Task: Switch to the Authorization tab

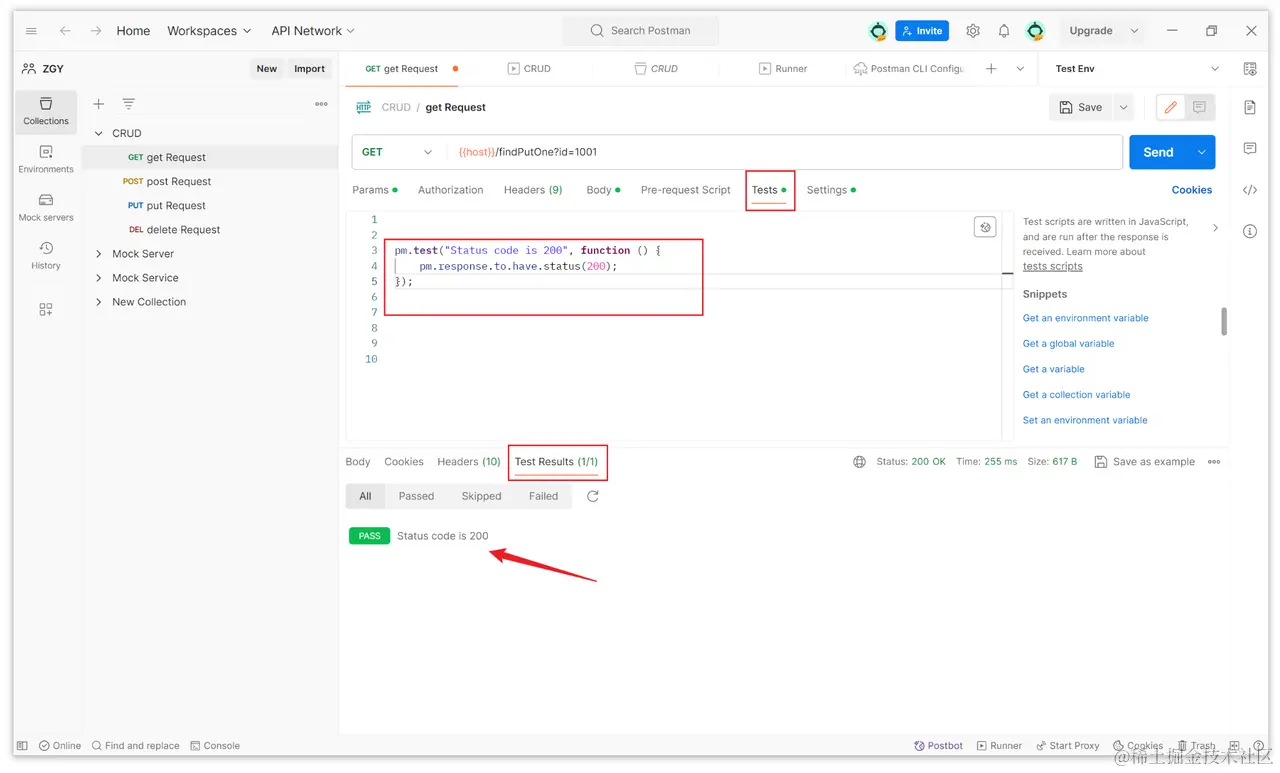Action: pos(450,190)
